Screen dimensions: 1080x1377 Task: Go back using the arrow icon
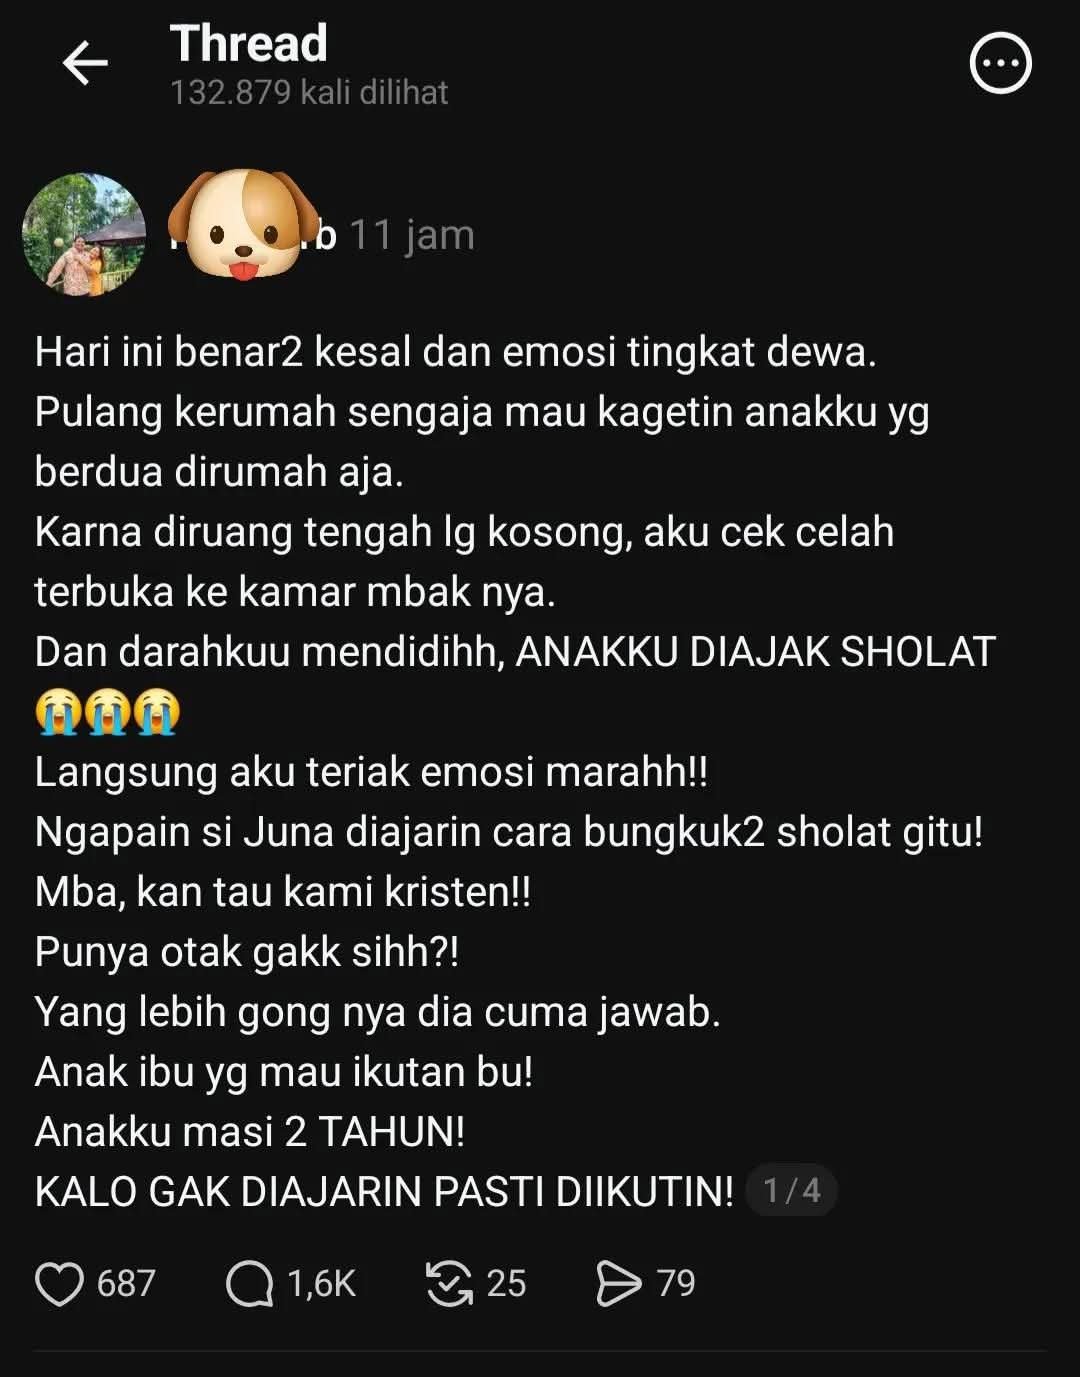(85, 64)
